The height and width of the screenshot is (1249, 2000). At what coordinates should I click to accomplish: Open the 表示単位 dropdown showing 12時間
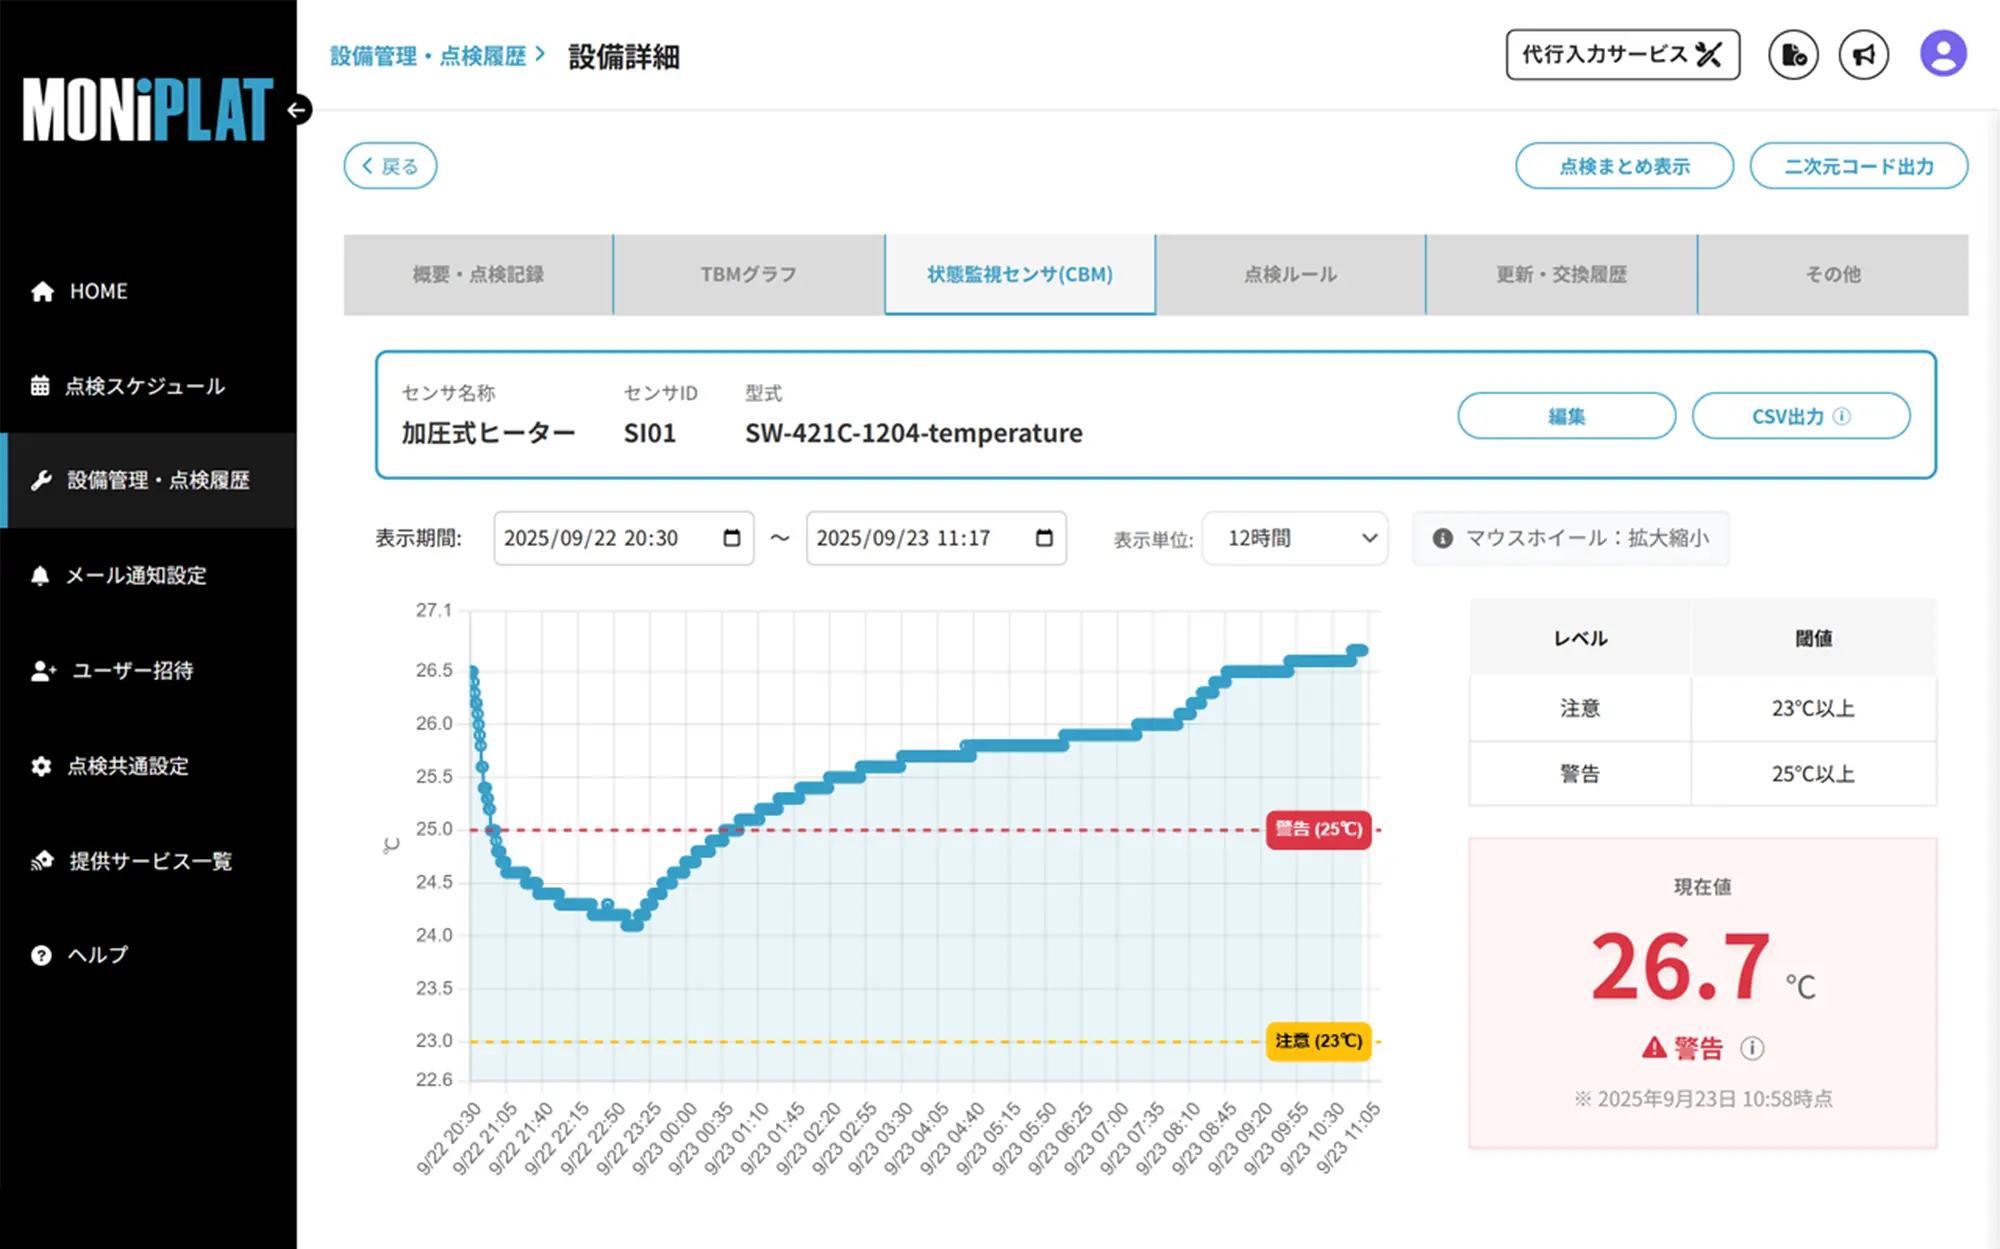point(1295,538)
